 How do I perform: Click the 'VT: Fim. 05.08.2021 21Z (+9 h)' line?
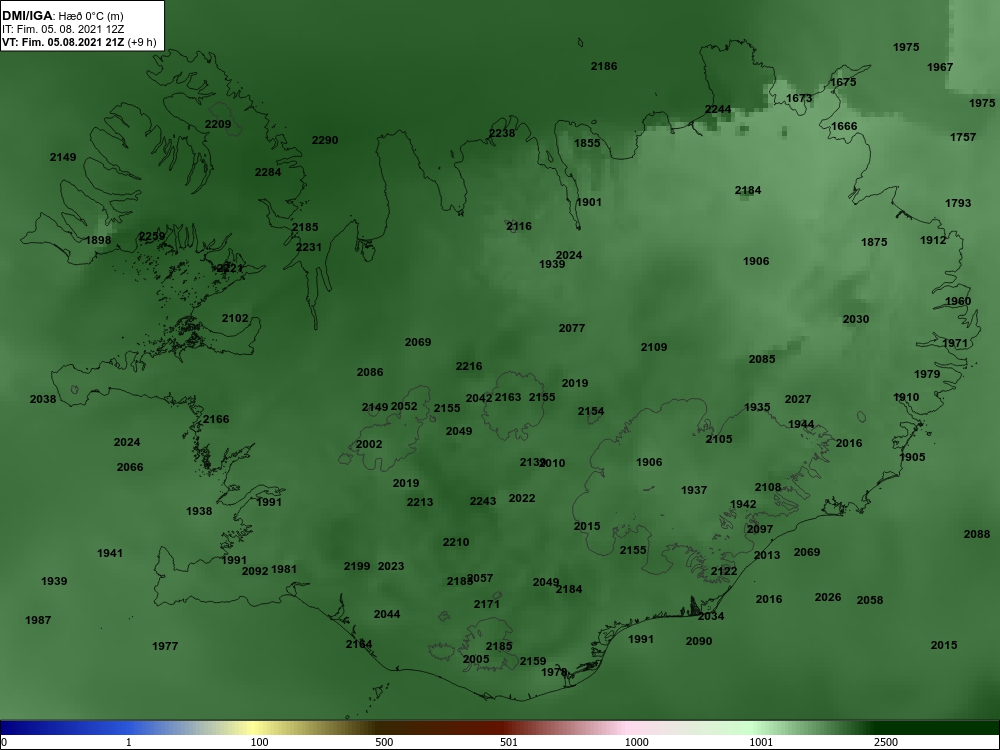79,42
